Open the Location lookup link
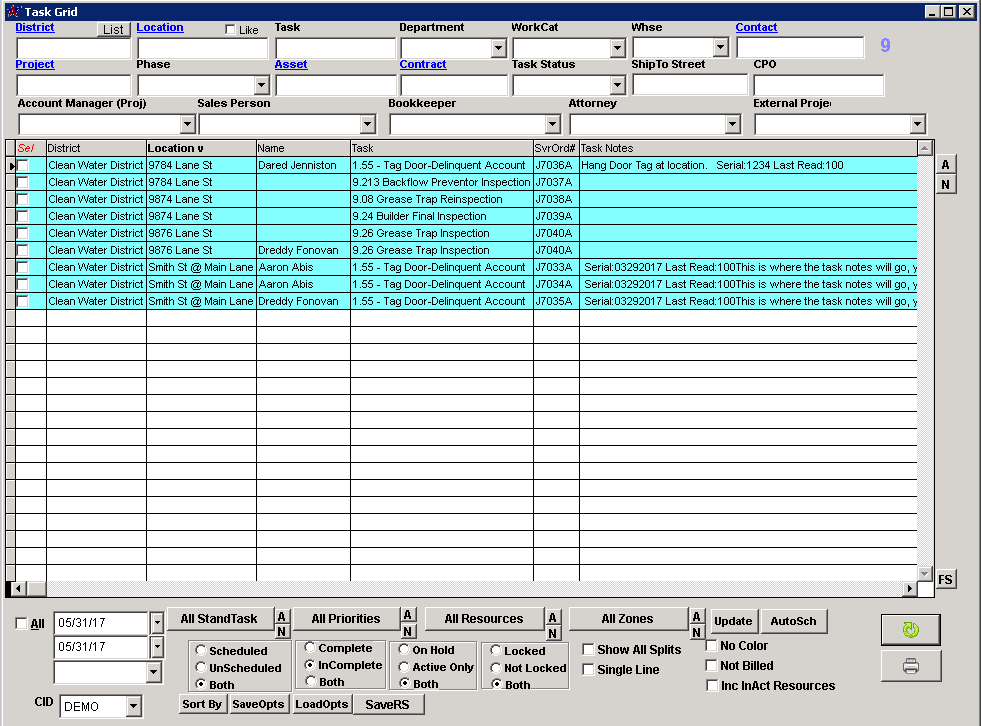 click(x=160, y=27)
